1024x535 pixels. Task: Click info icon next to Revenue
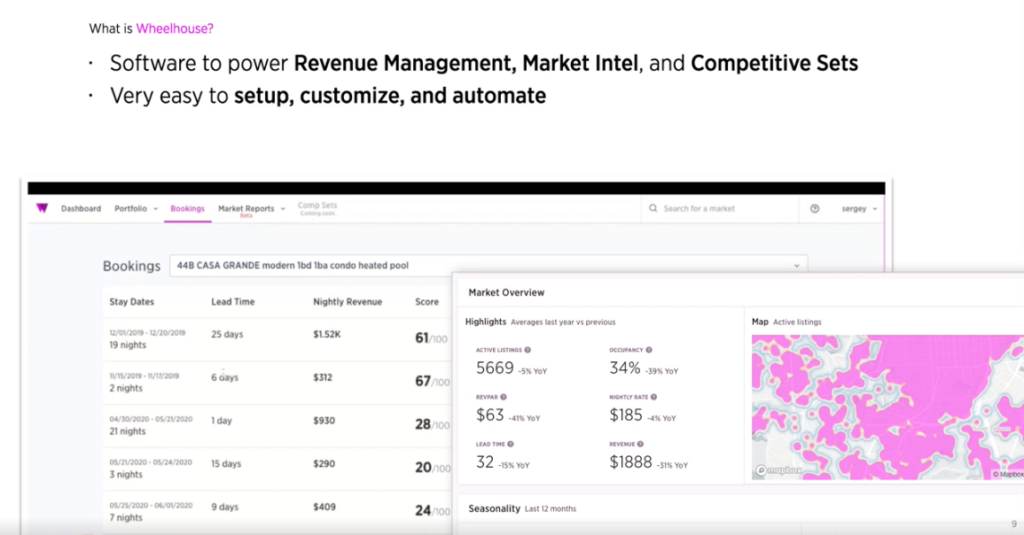coord(641,444)
